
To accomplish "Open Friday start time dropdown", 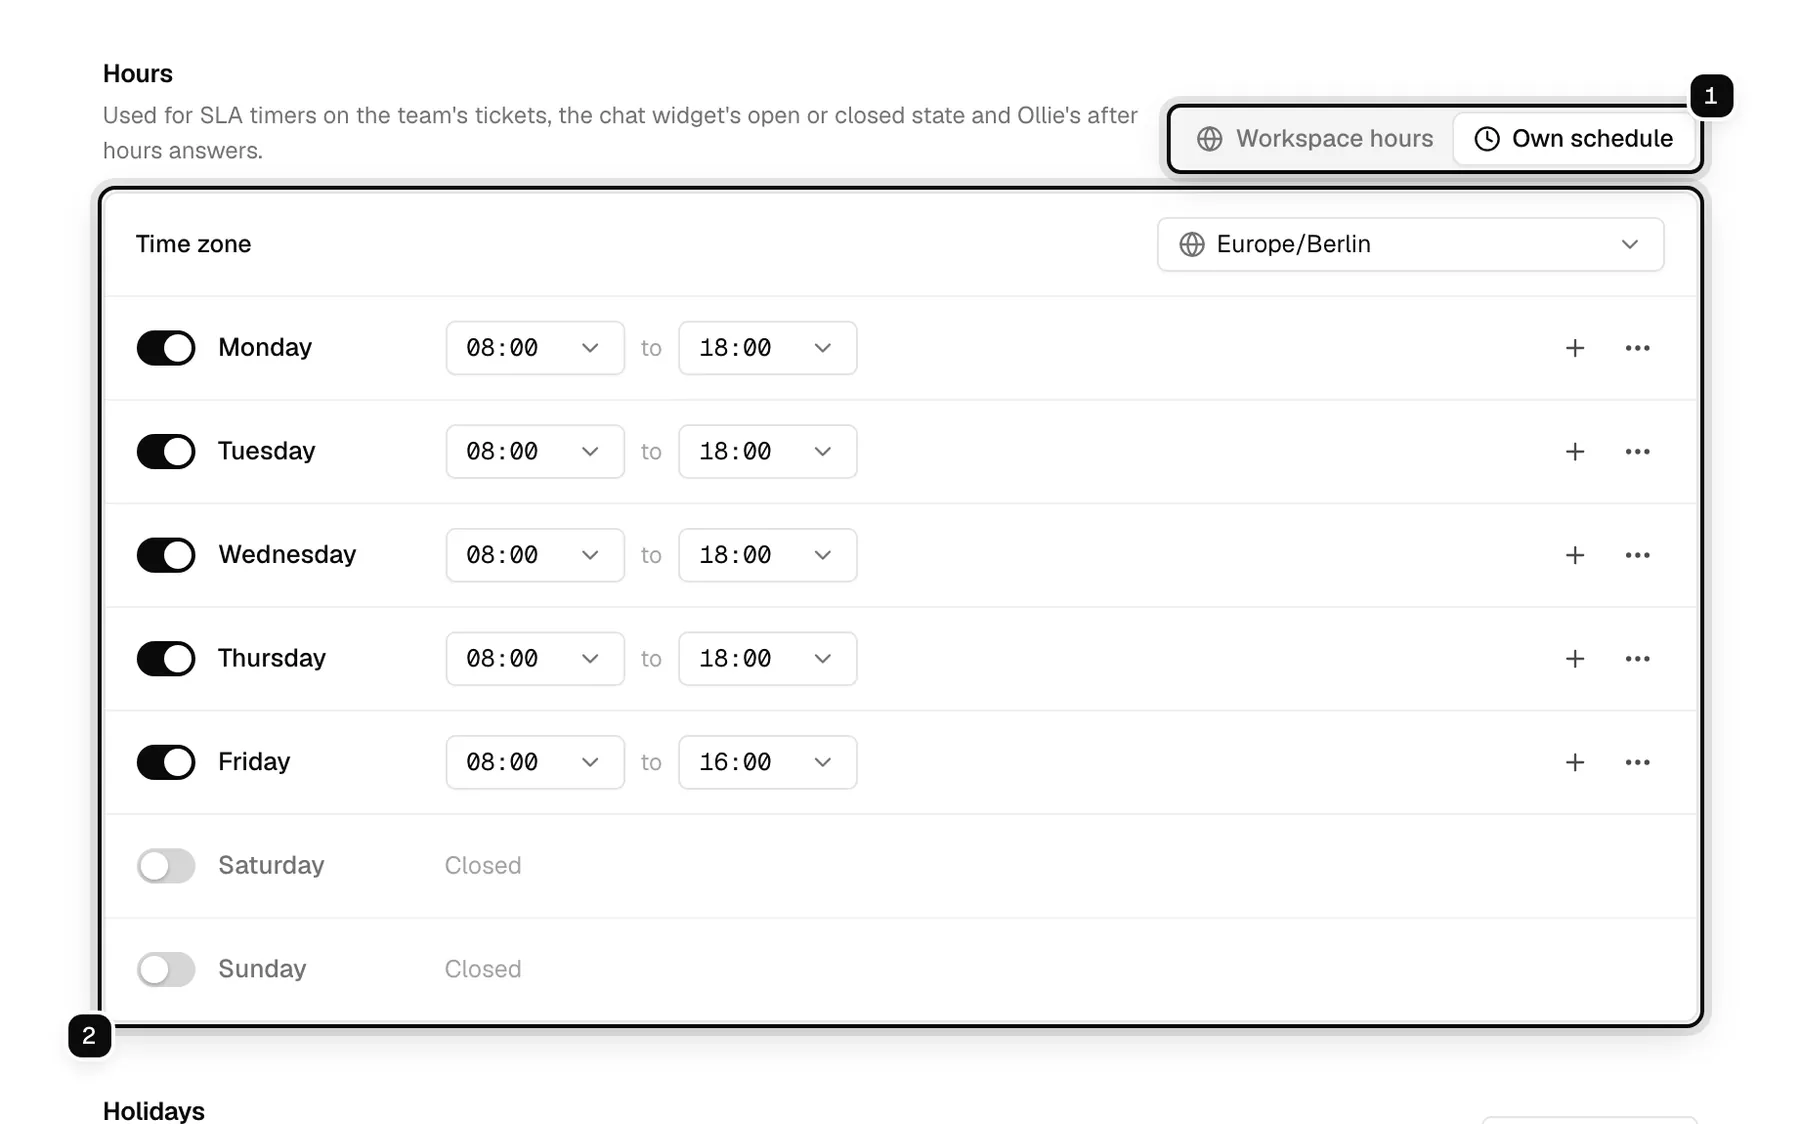I will pyautogui.click(x=535, y=762).
